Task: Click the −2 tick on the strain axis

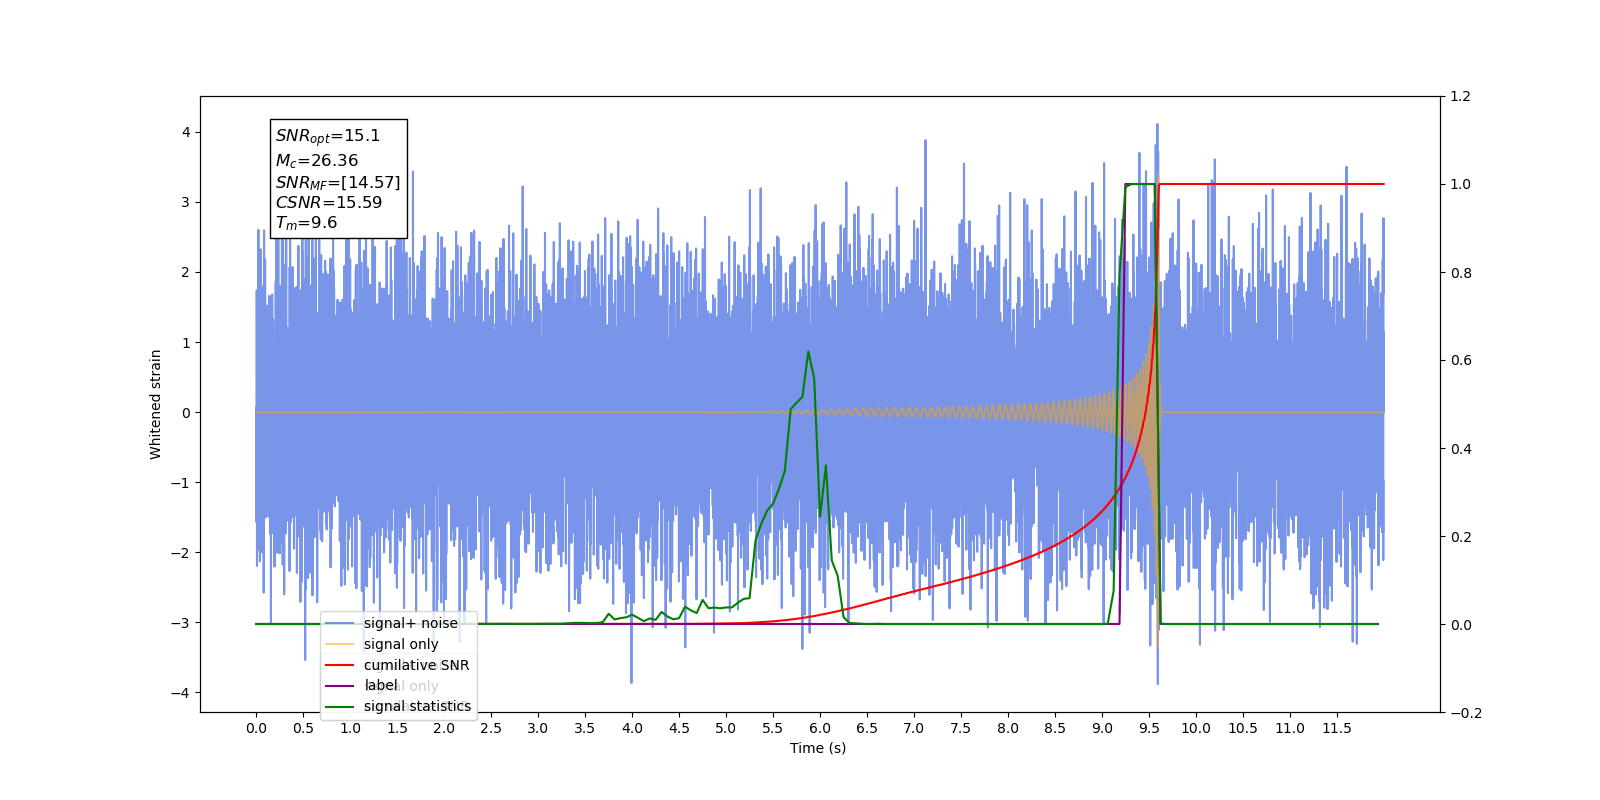Action: [x=180, y=553]
